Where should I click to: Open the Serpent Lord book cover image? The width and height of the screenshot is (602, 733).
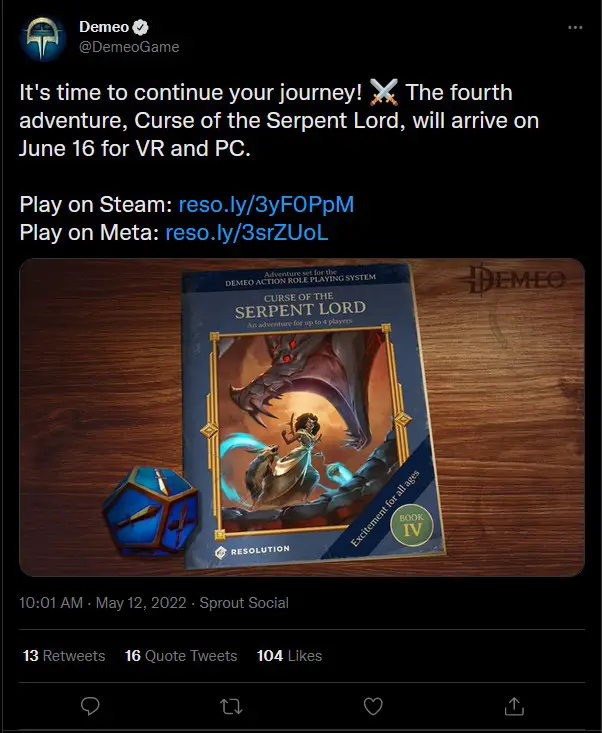coord(302,417)
